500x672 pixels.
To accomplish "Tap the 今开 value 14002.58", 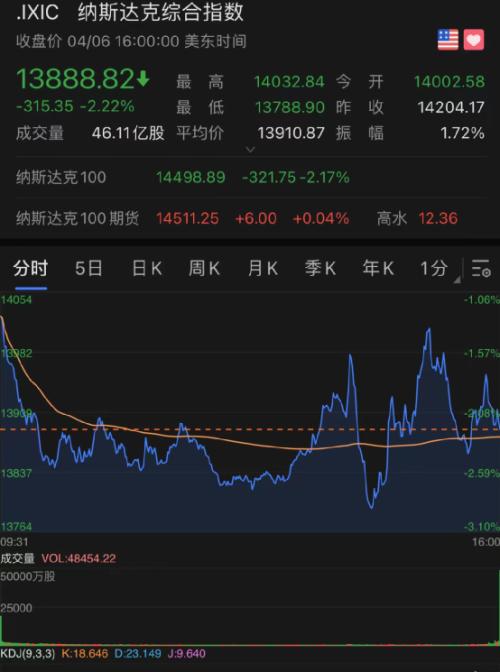I will click(x=449, y=81).
